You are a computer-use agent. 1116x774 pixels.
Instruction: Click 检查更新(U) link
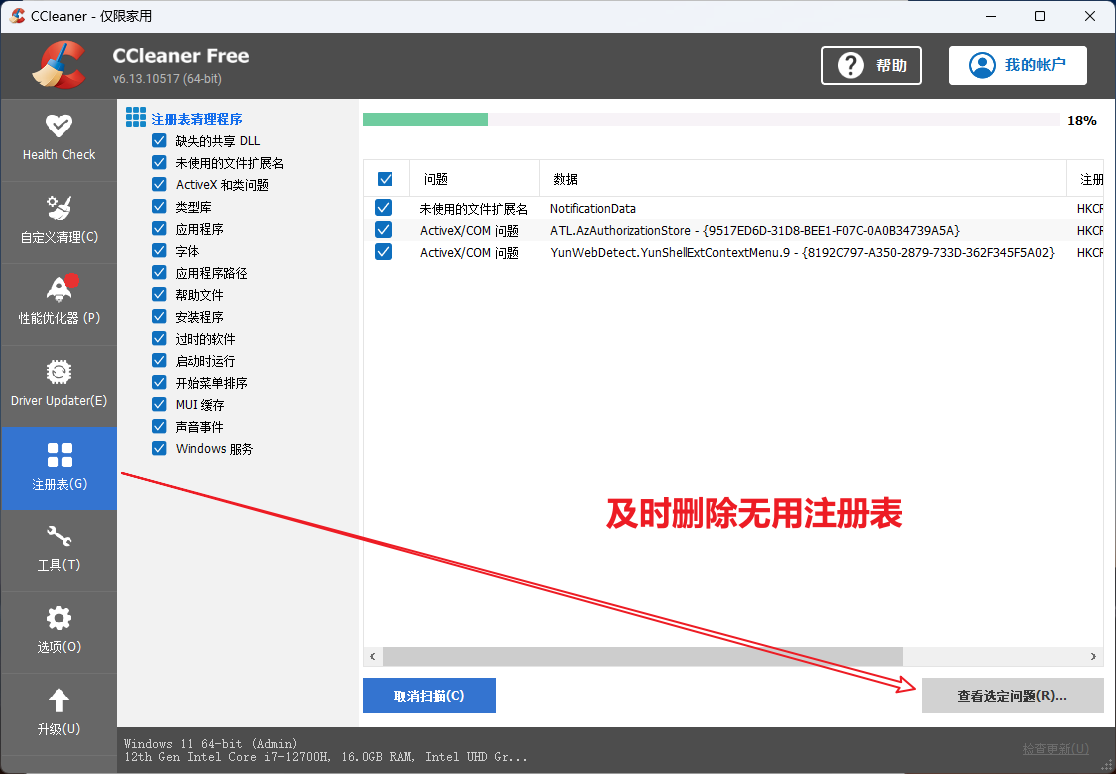point(1056,748)
